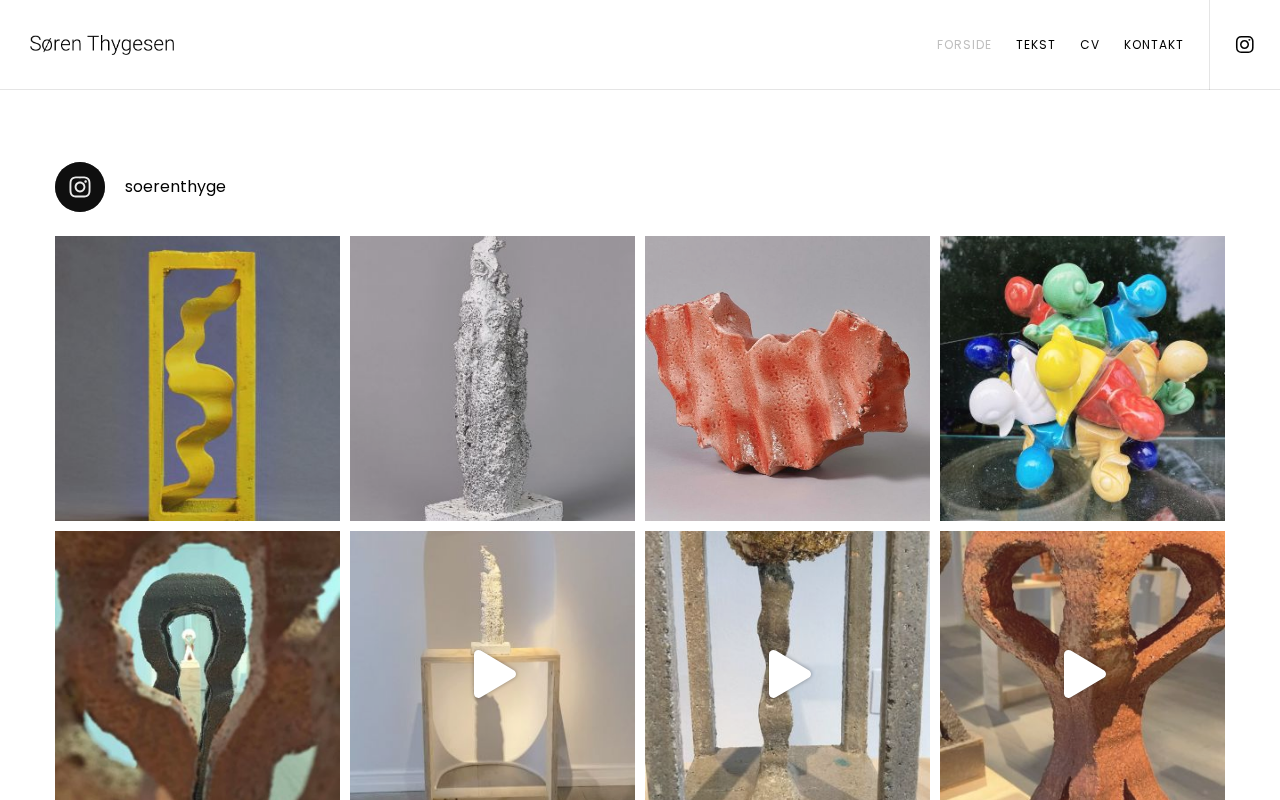
Task: Go to the TEKST page
Action: pos(1036,45)
